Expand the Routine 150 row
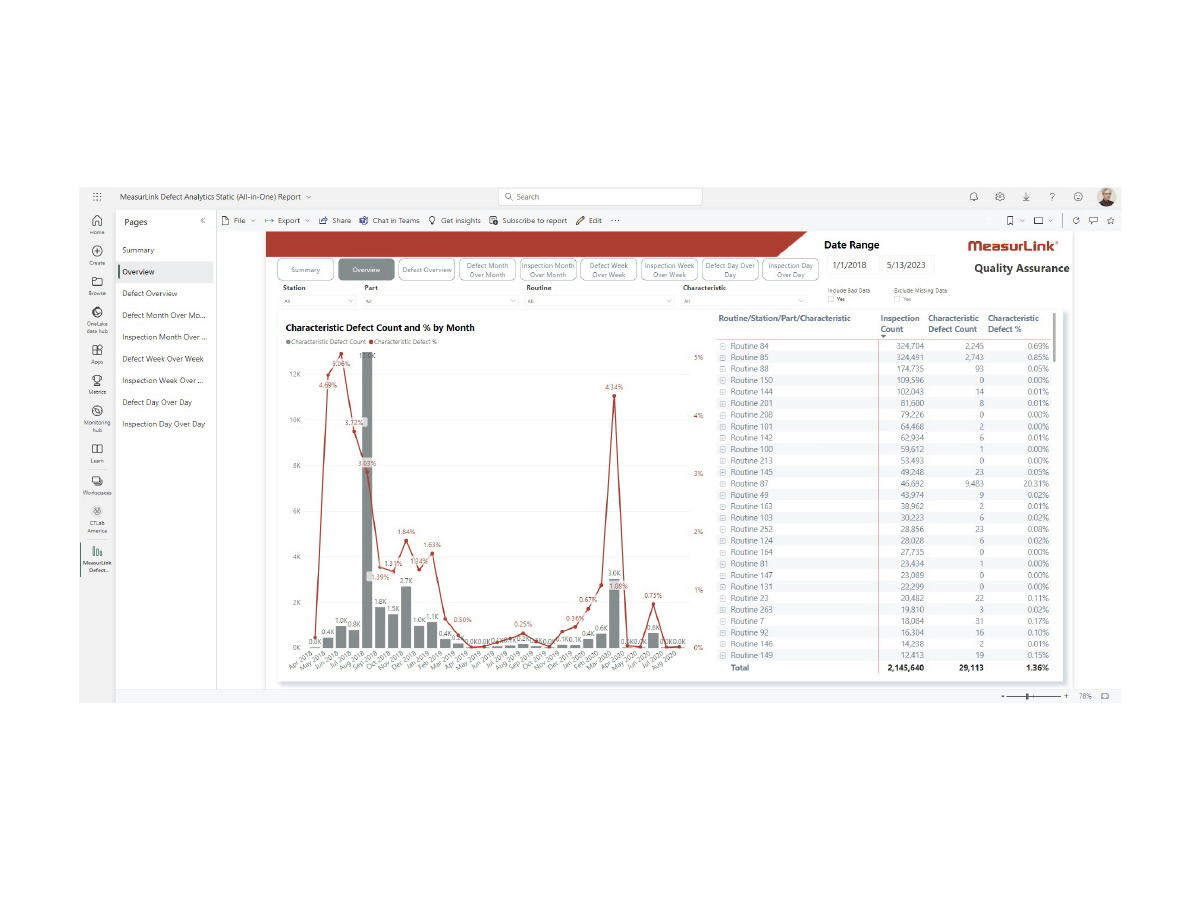The height and width of the screenshot is (900, 1200). click(723, 380)
